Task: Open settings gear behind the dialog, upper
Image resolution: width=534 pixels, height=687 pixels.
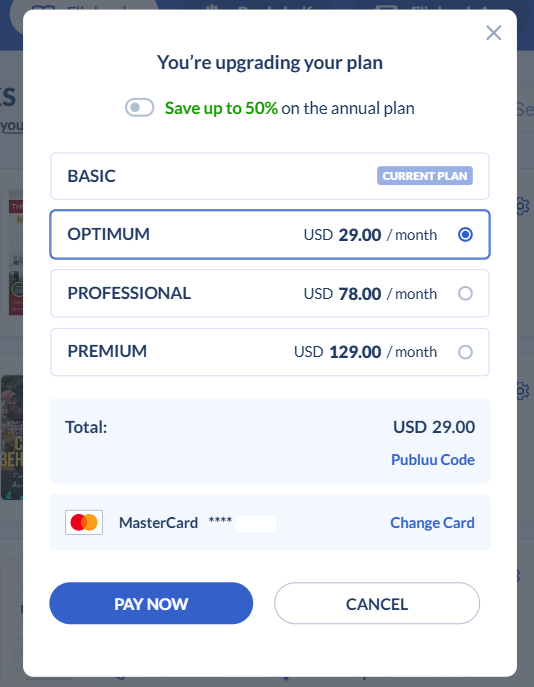Action: tap(523, 206)
